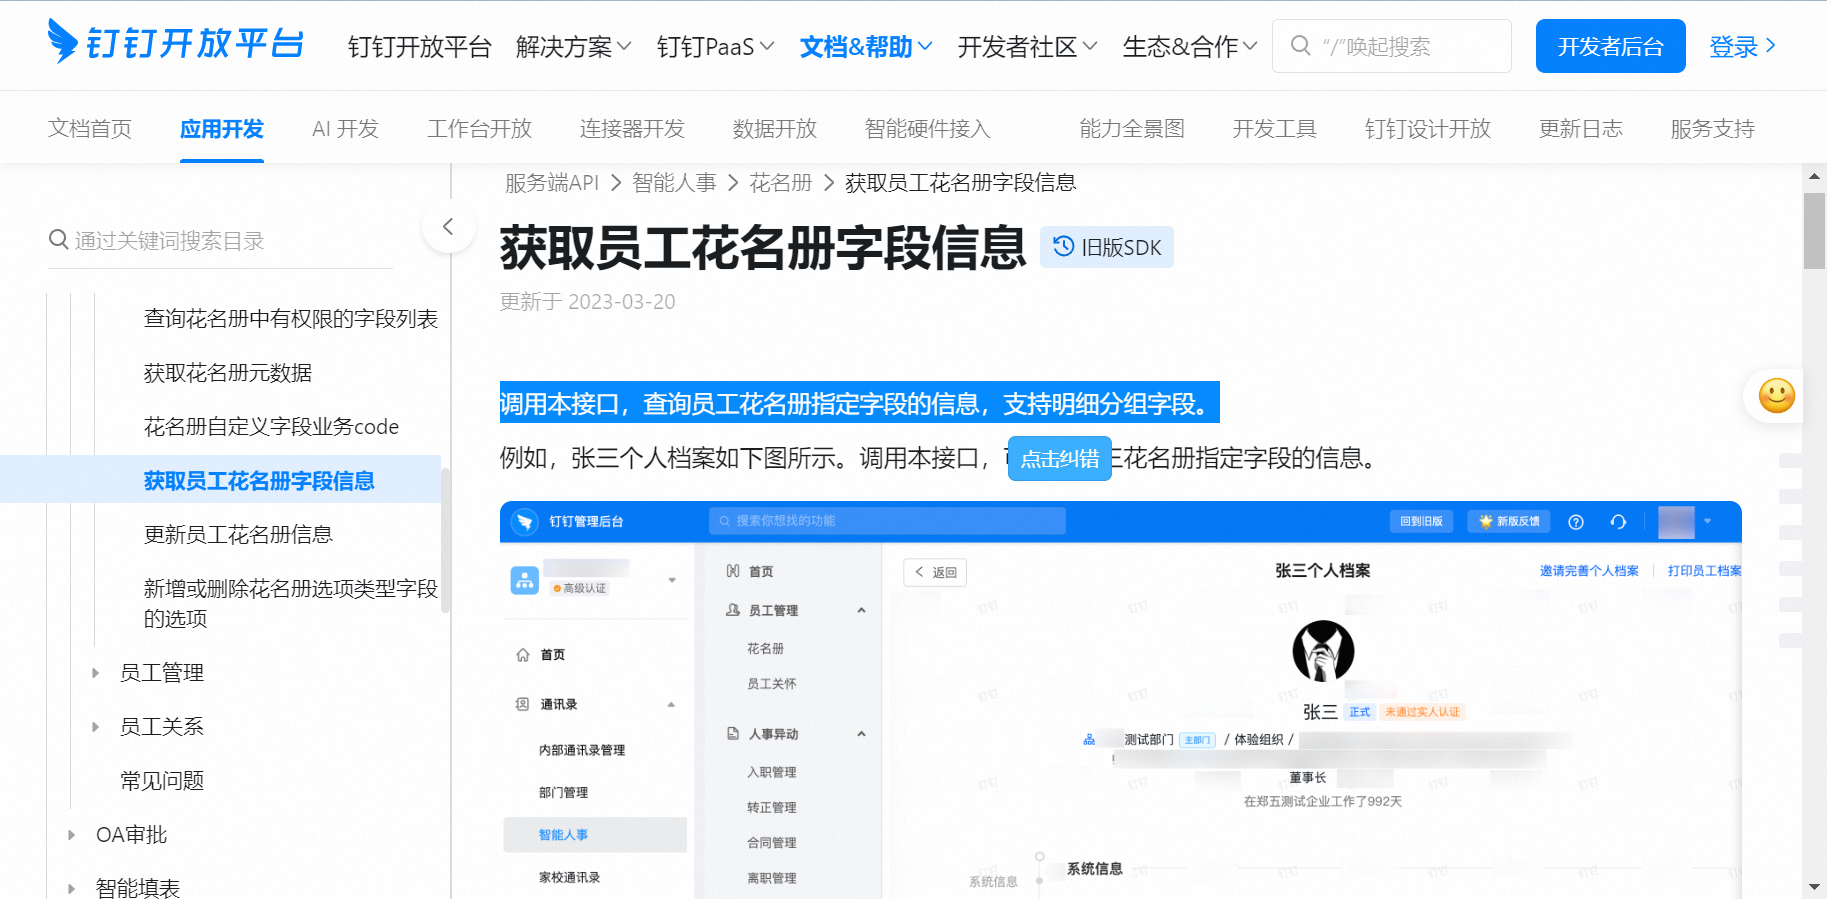
Task: Open the 智能硬件接入 tab
Action: coord(927,128)
